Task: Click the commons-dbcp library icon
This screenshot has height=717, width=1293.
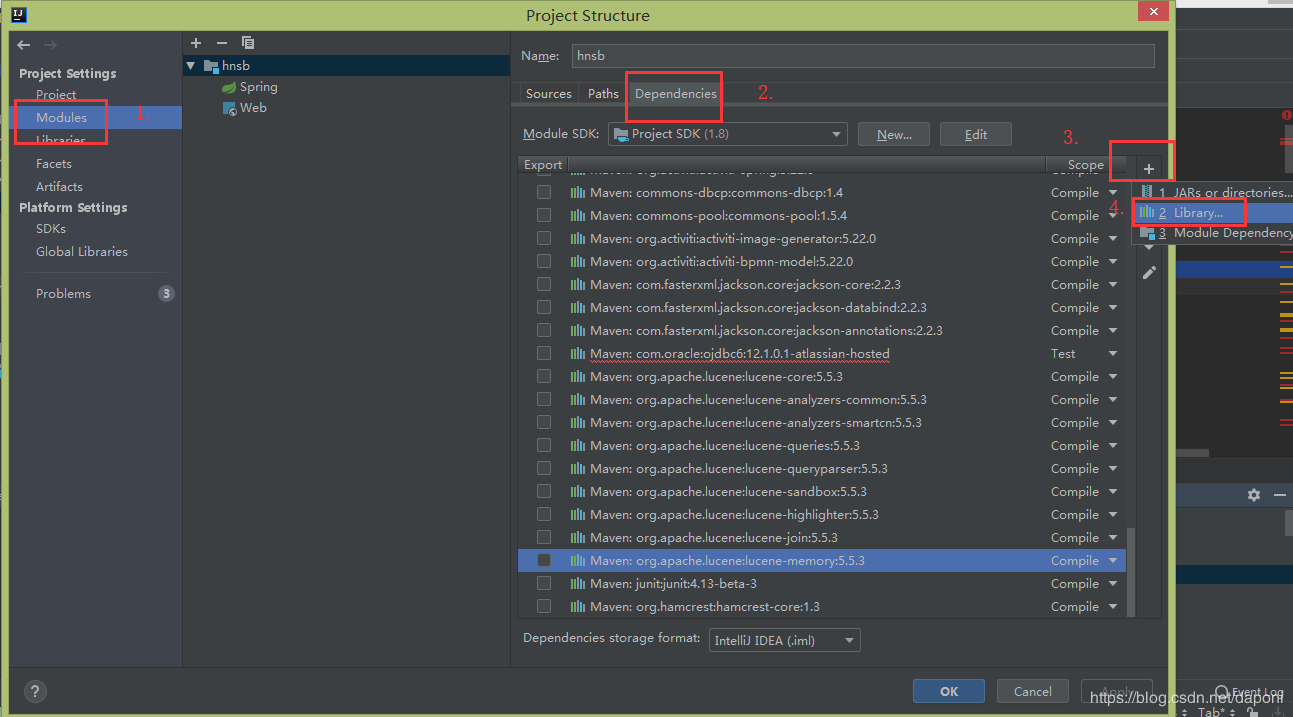Action: 577,193
